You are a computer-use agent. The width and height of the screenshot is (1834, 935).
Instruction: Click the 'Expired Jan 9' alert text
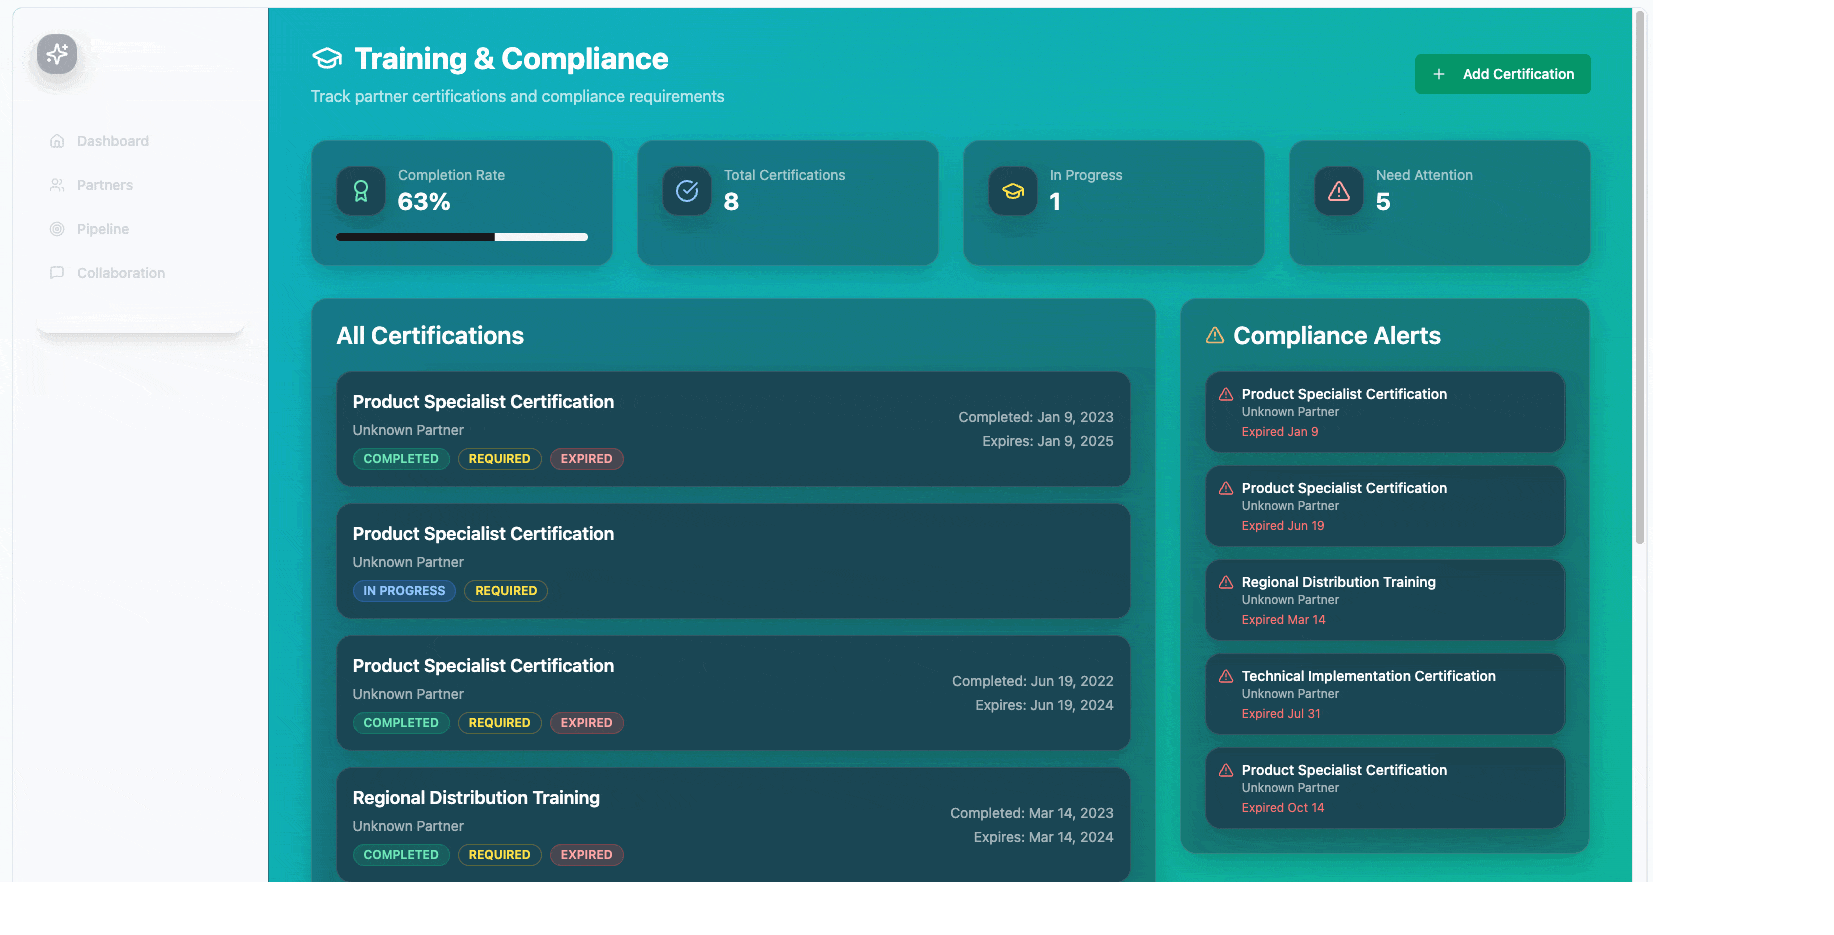[1280, 432]
